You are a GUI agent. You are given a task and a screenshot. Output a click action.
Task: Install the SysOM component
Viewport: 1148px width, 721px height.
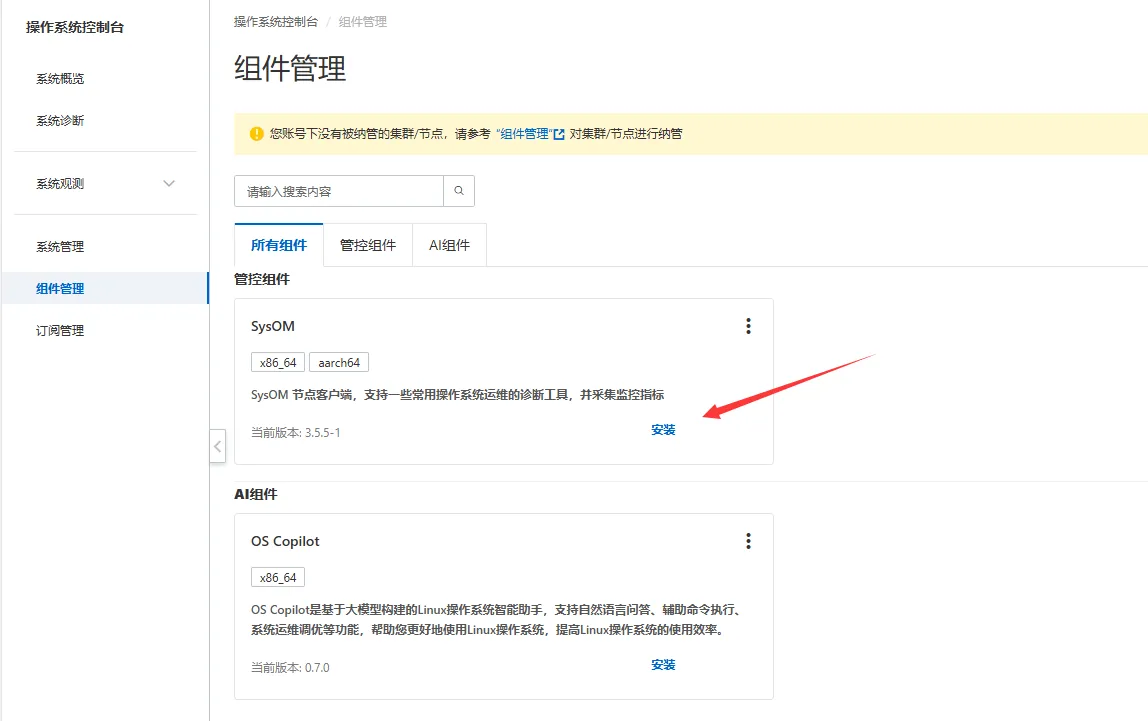(x=663, y=430)
